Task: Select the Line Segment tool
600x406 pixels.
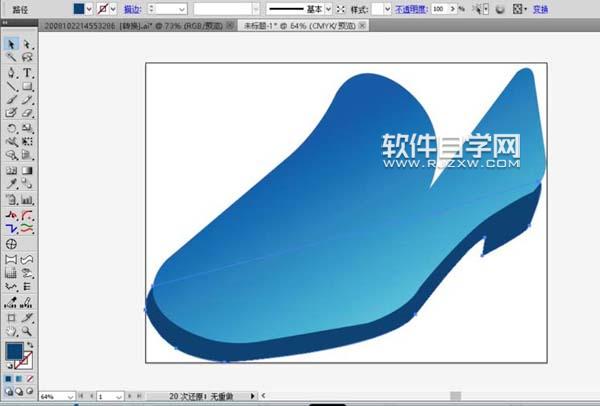Action: point(11,86)
